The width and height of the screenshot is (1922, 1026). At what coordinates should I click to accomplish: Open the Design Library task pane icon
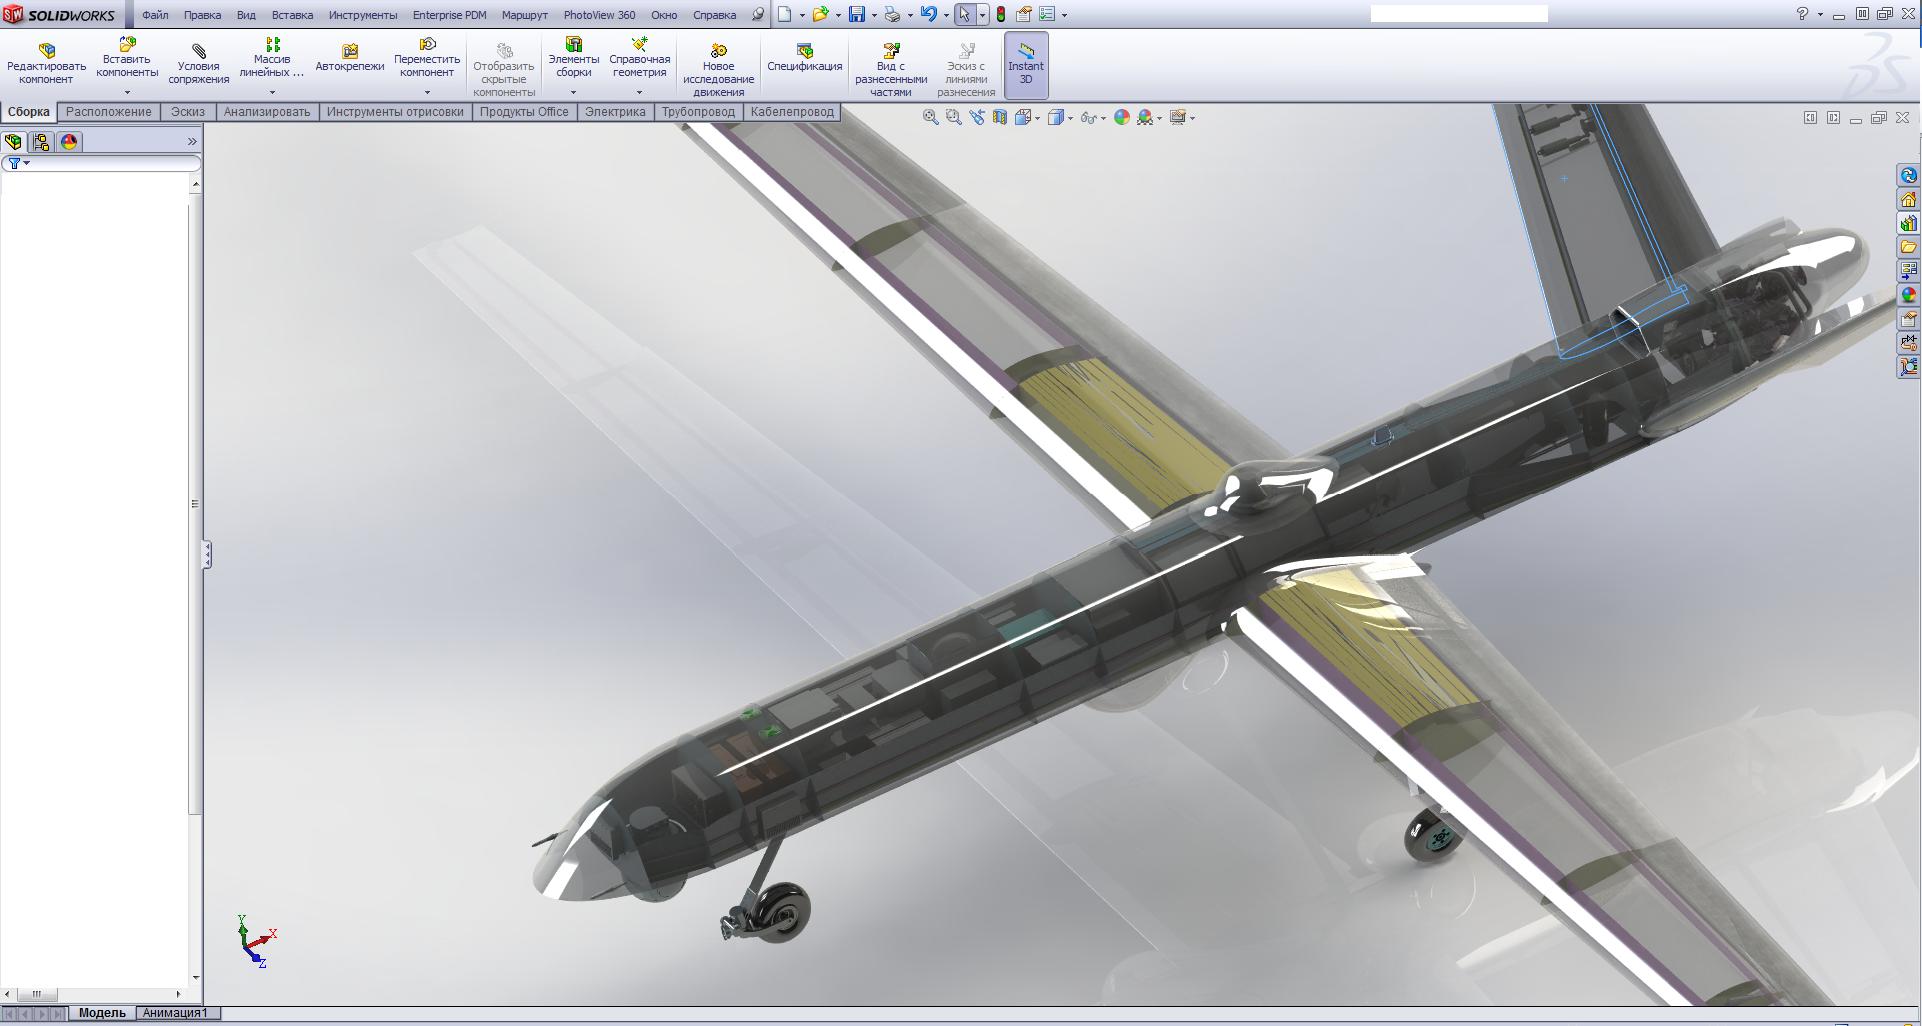tap(1908, 223)
